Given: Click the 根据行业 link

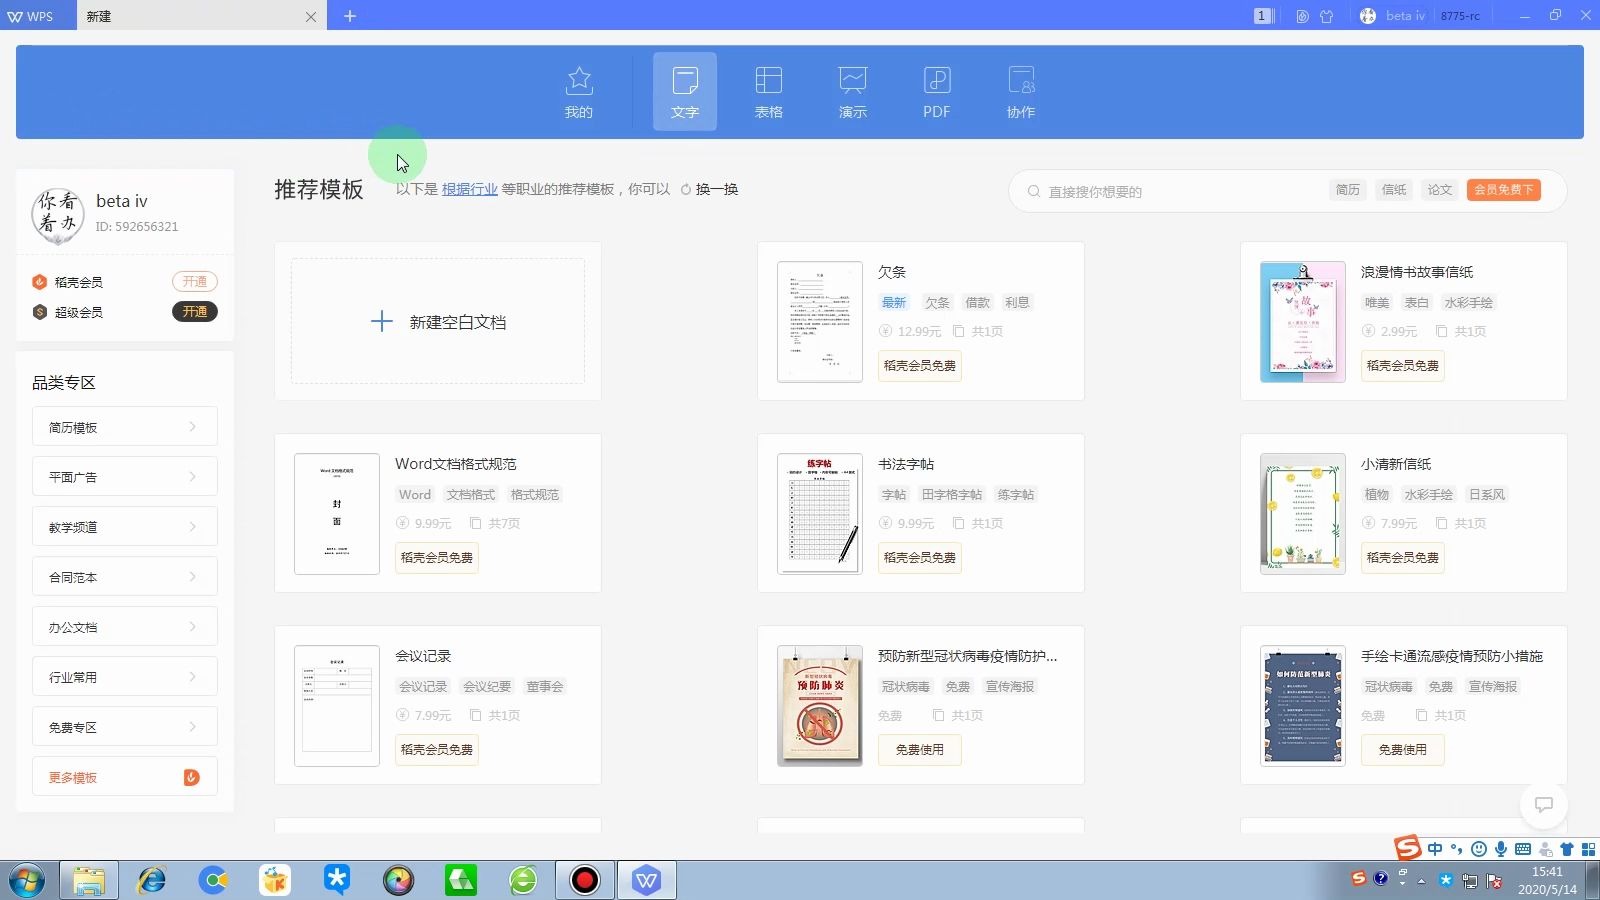Looking at the screenshot, I should 470,189.
